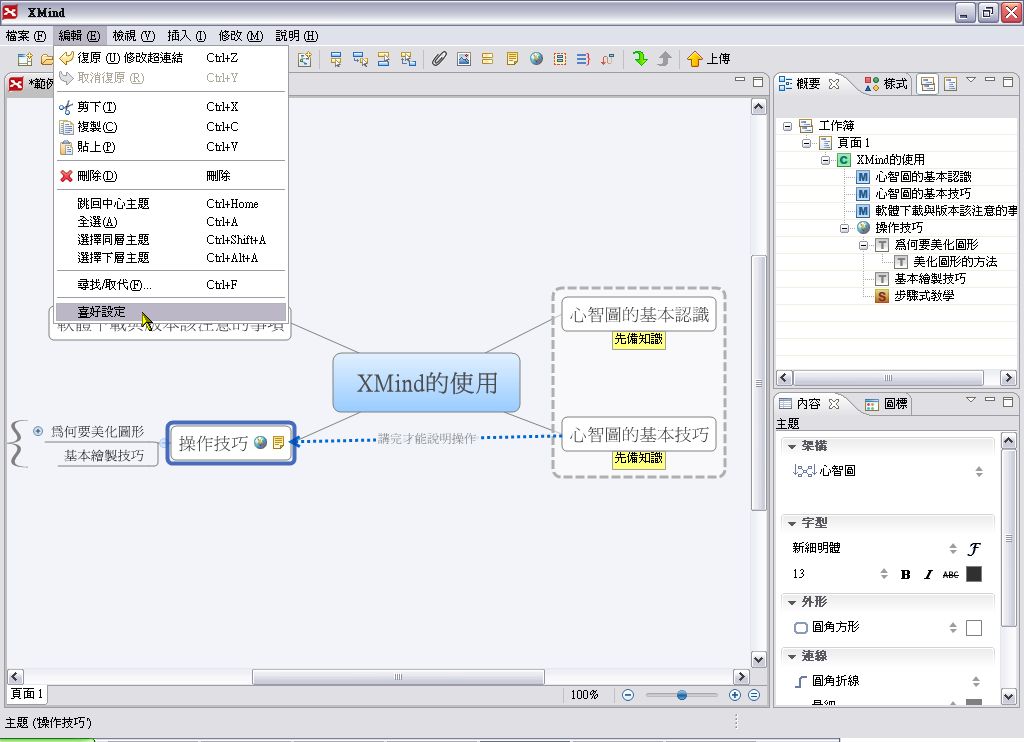
Task: Collapse 為何要美化圖形 node in outline
Action: point(863,245)
